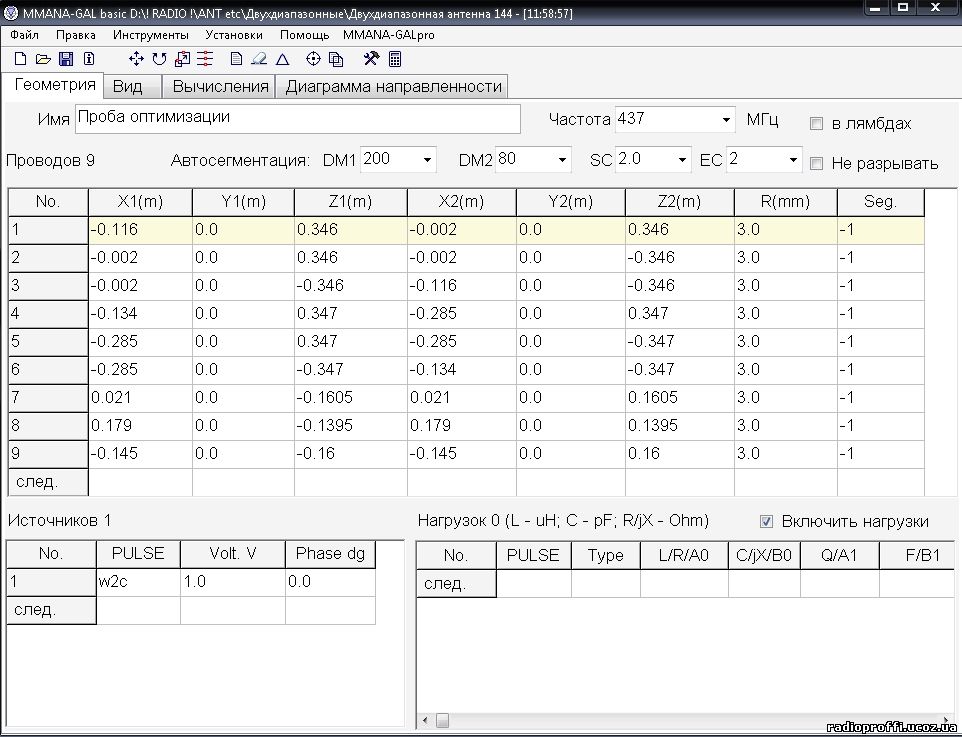Click the 'след.' row in loads table
This screenshot has width=962, height=737.
(x=685, y=584)
